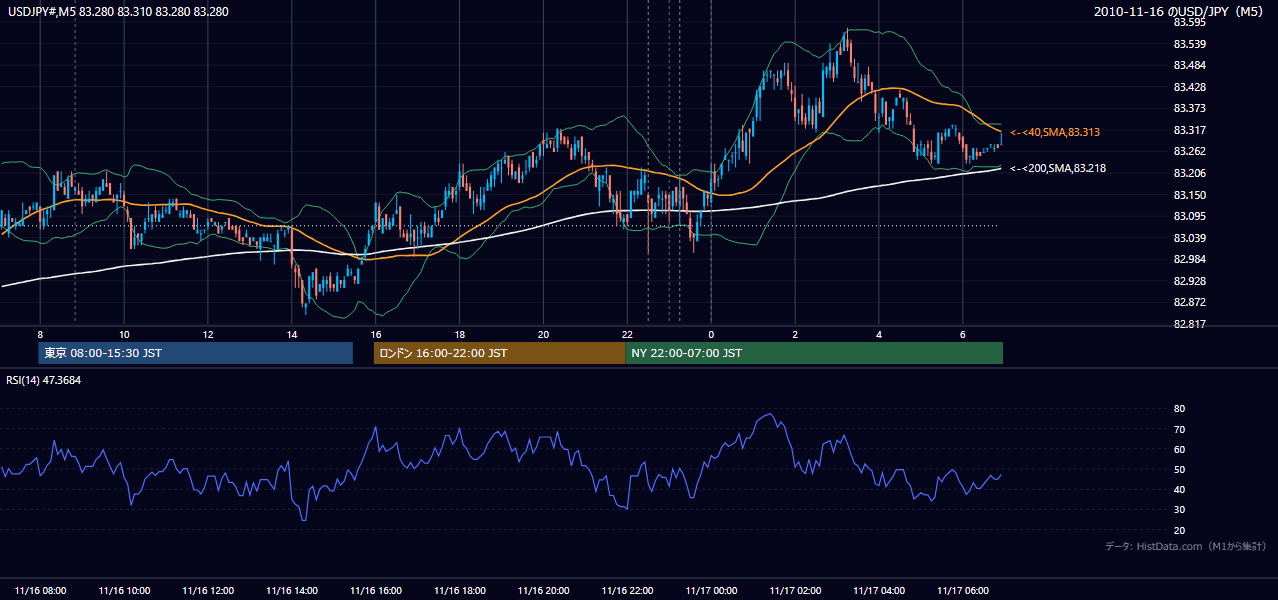The image size is (1278, 600).
Task: Click hour label 8 under the price chart
Action: 41,333
